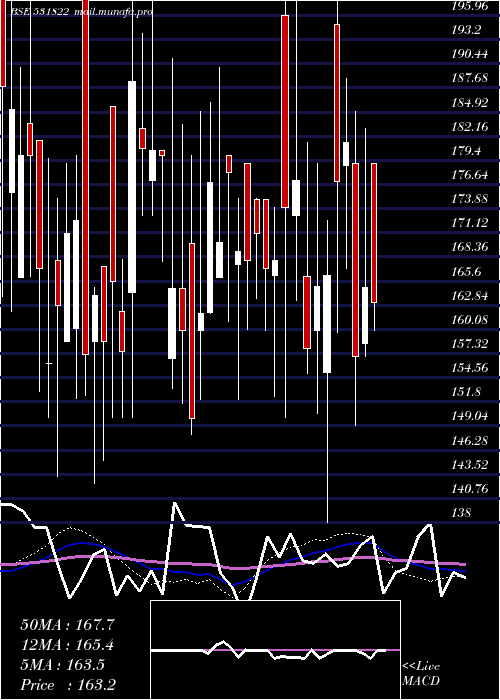Viewport: 500px width, 700px height.
Task: Select the 143.52 price axis label
Action: point(470,465)
